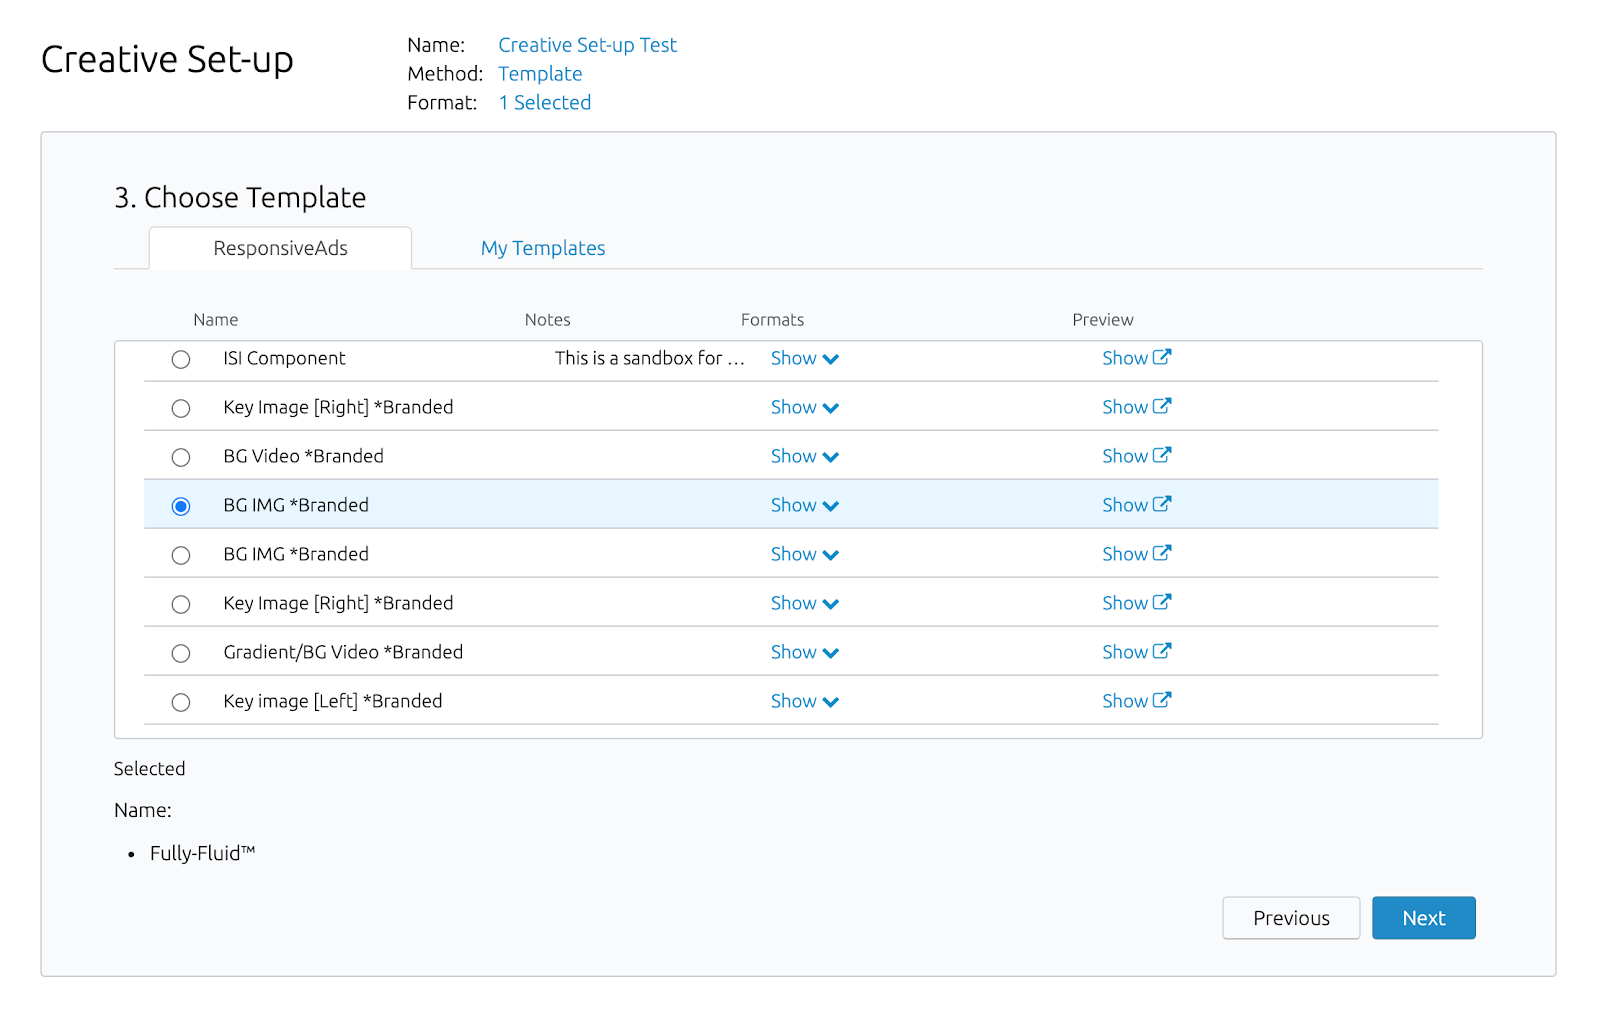Switch to the ResponsiveAds tab
This screenshot has width=1600, height=1026.
coord(280,248)
